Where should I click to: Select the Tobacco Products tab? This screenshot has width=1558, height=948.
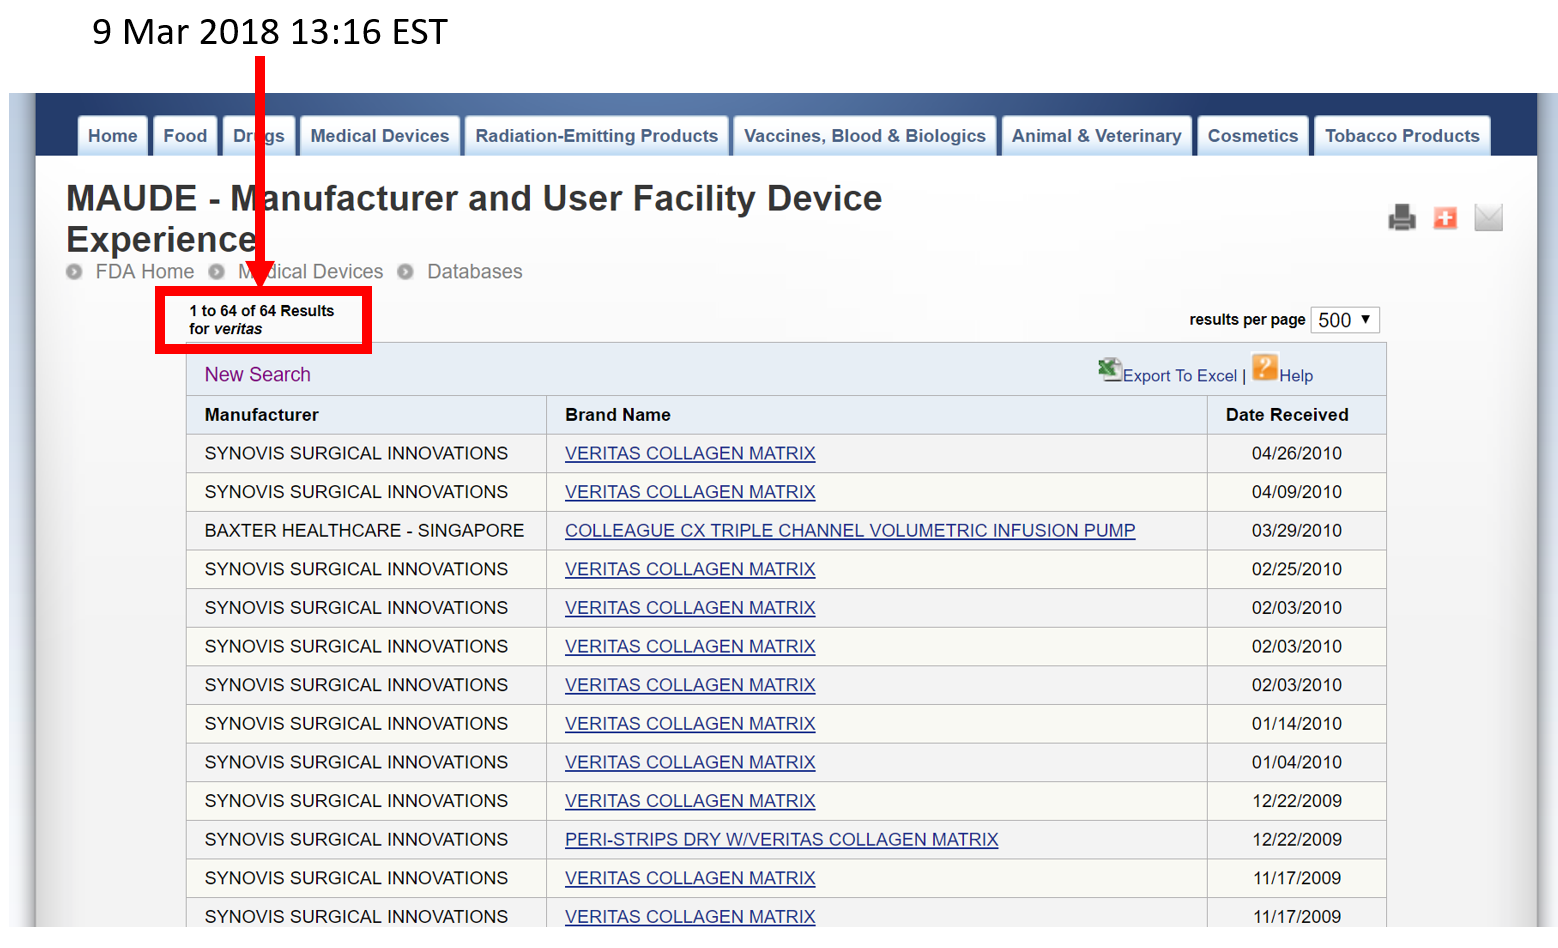click(1401, 135)
